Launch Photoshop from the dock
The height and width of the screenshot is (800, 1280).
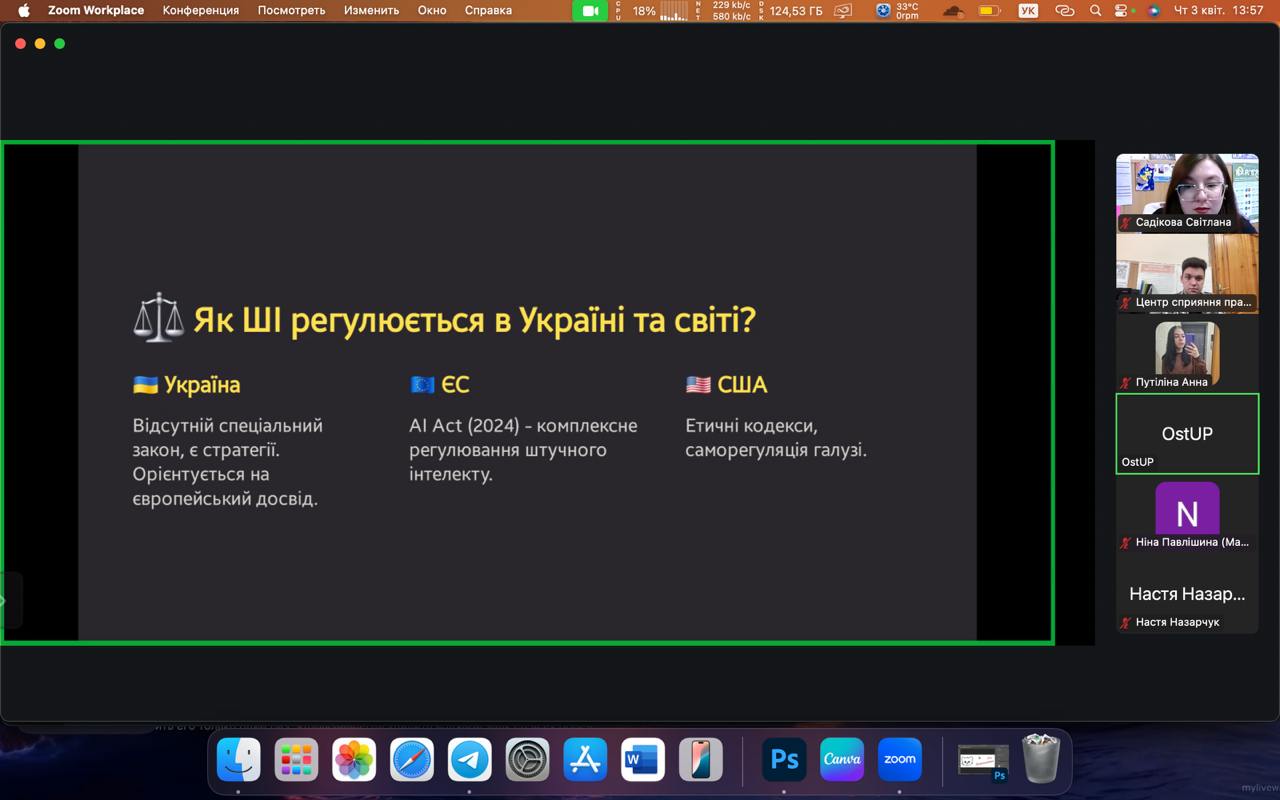(x=784, y=760)
